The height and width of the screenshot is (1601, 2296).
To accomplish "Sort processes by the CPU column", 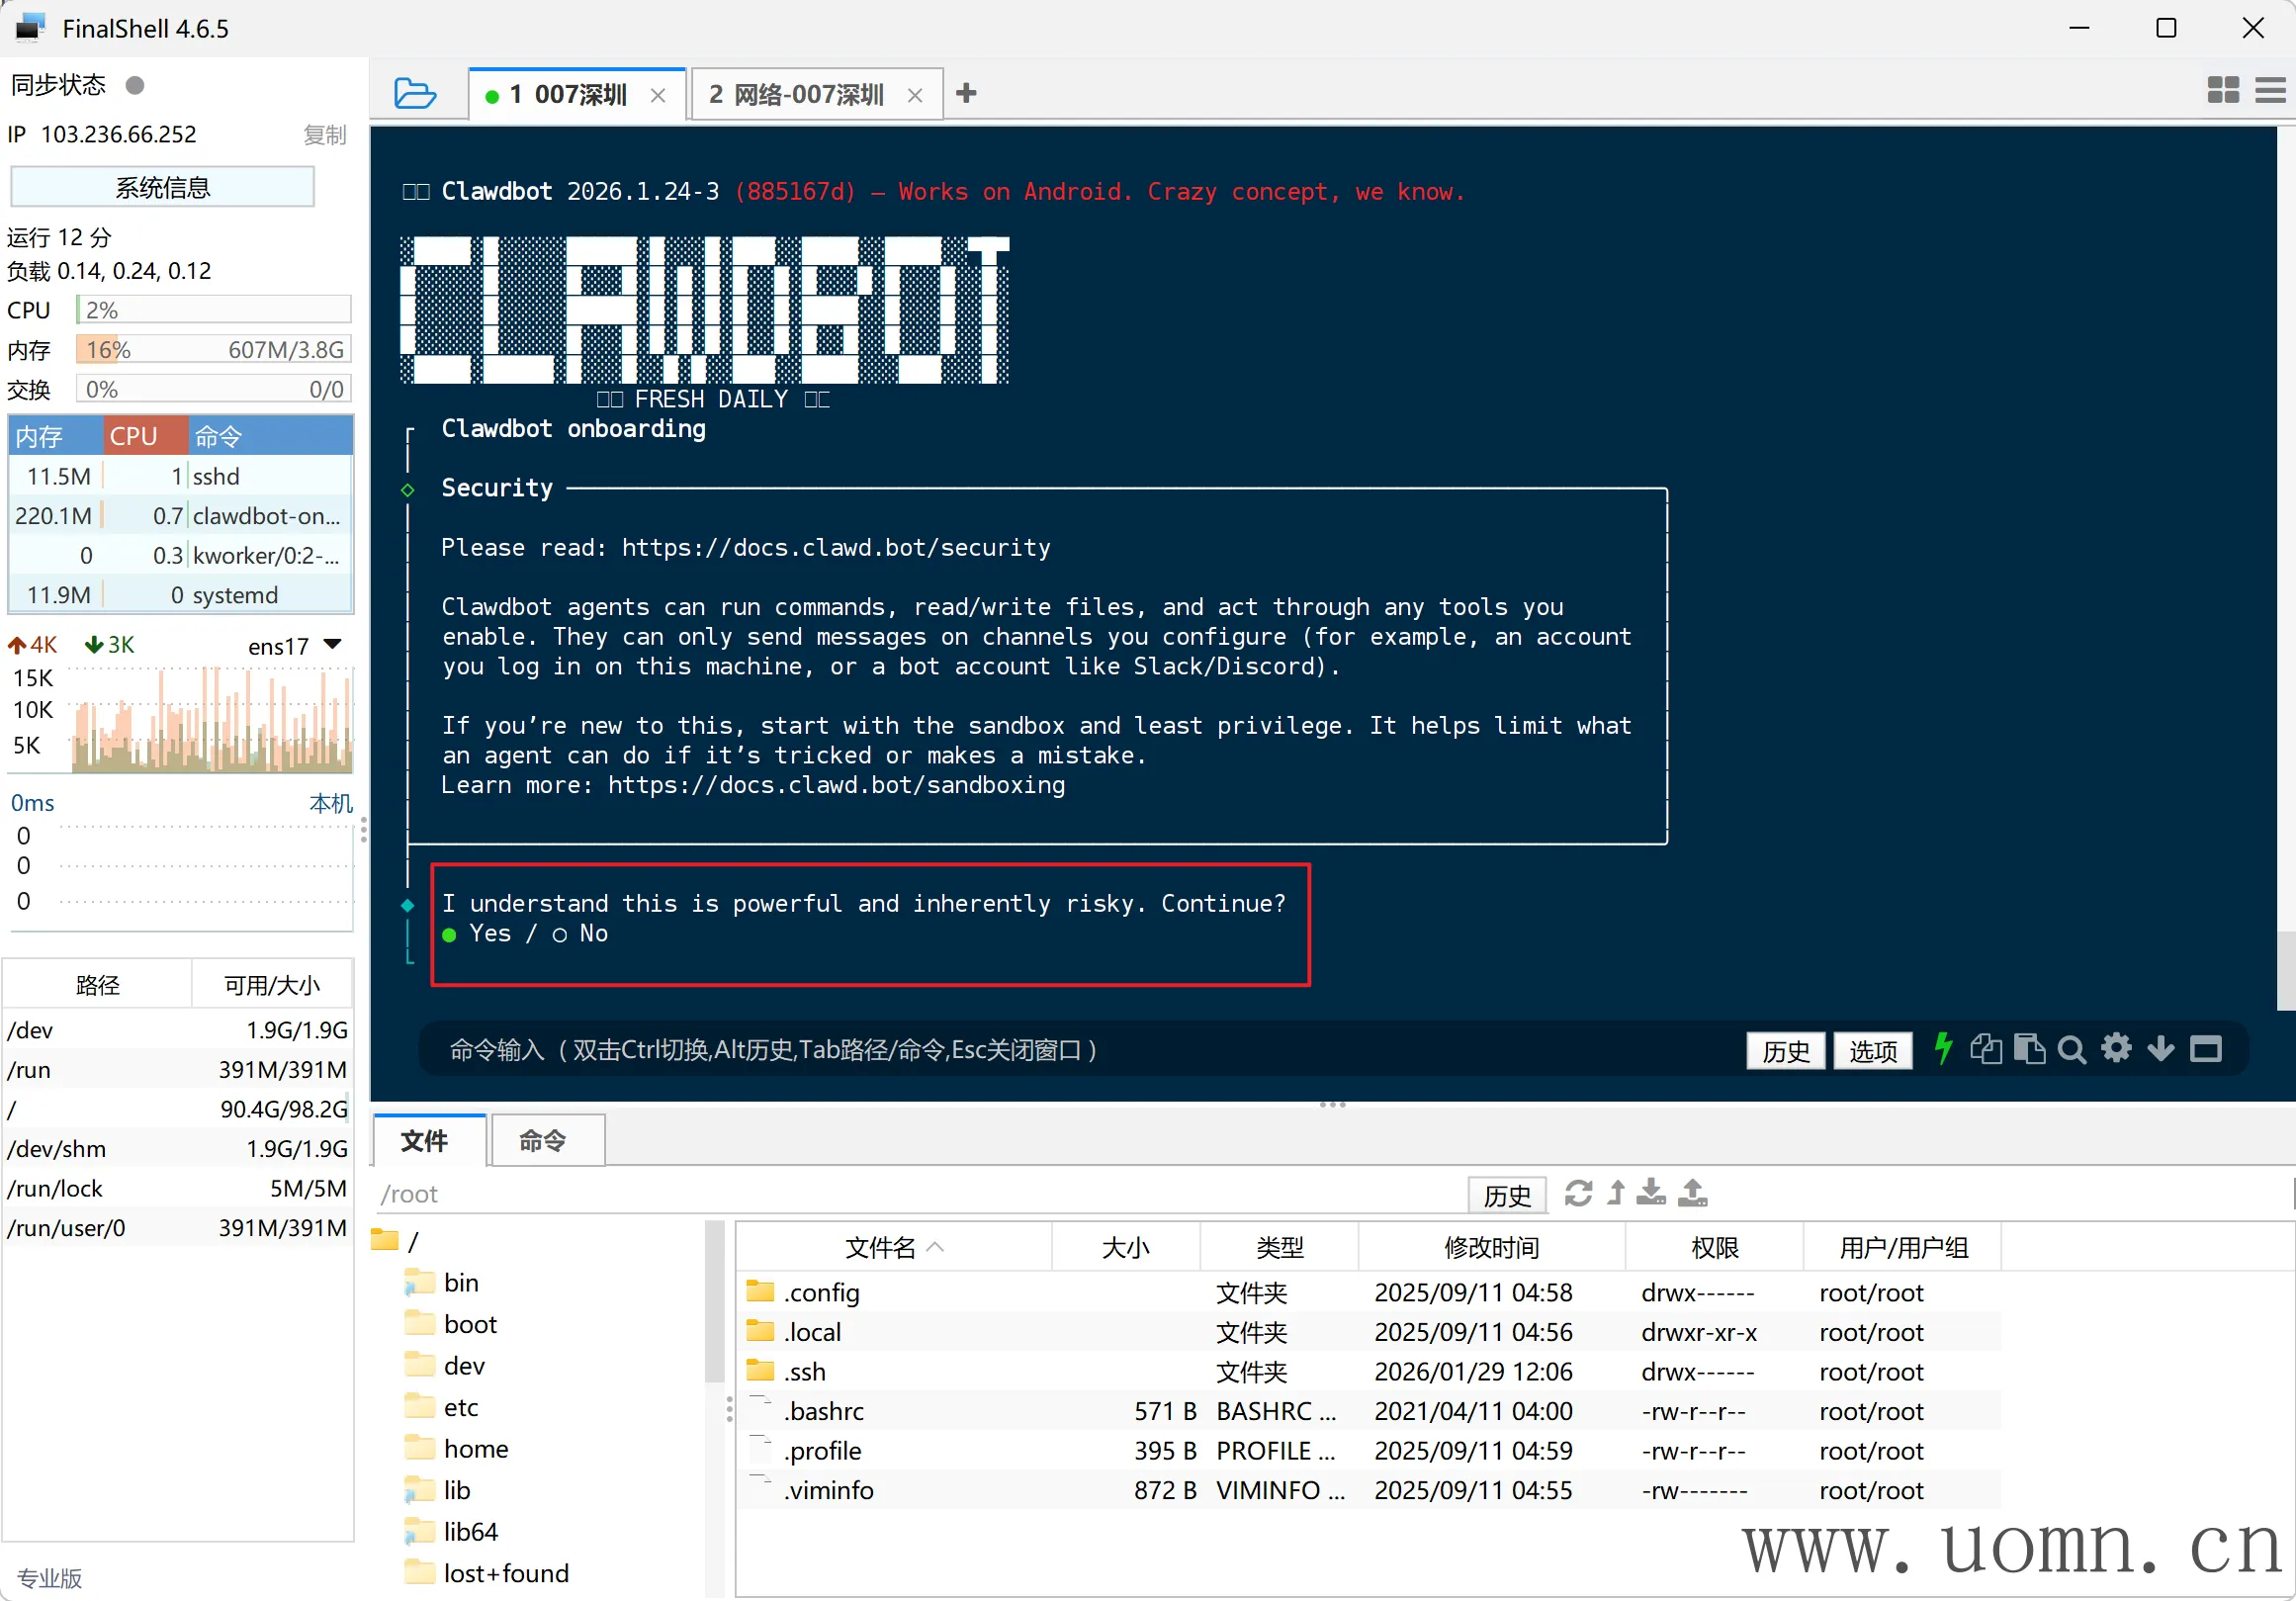I will [134, 436].
